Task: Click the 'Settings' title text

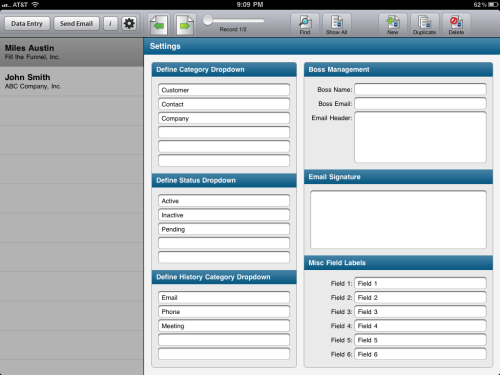Action: [165, 46]
